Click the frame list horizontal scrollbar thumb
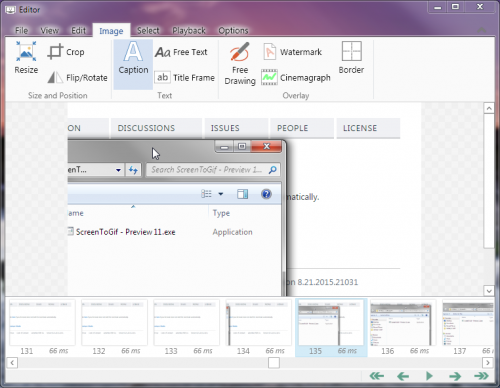Screen dimensions: 500x388 click(x=274, y=362)
